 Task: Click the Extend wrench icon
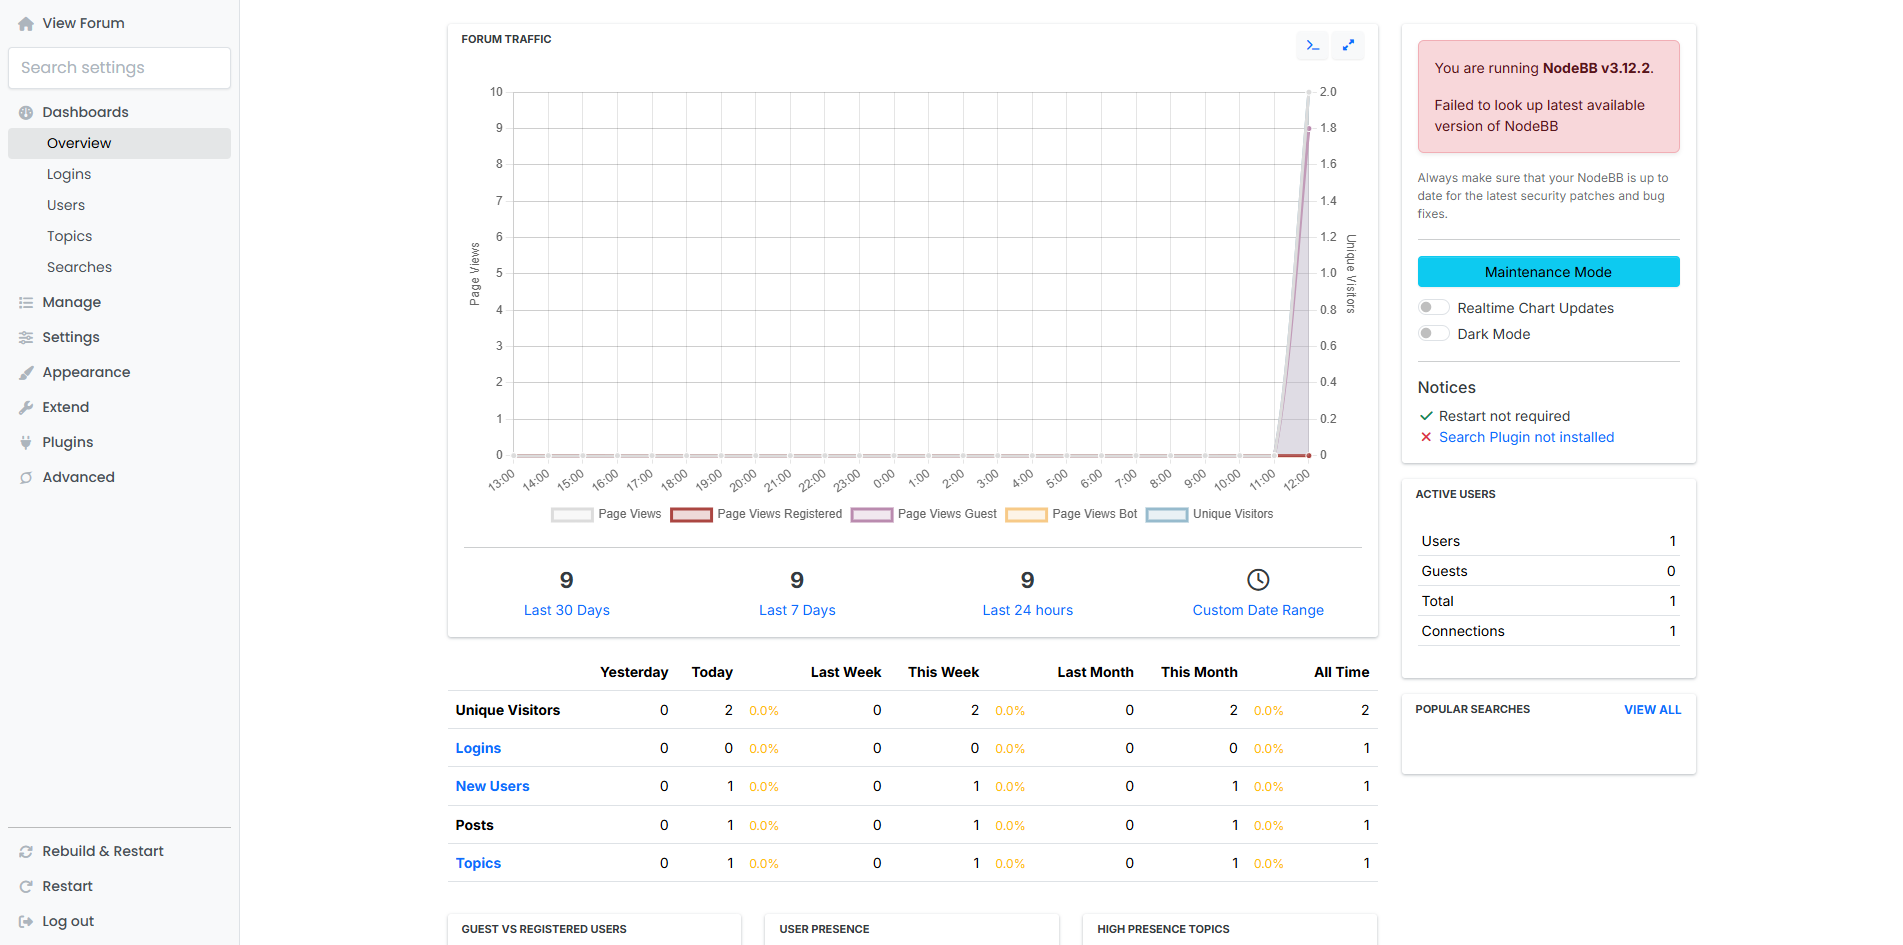(26, 408)
